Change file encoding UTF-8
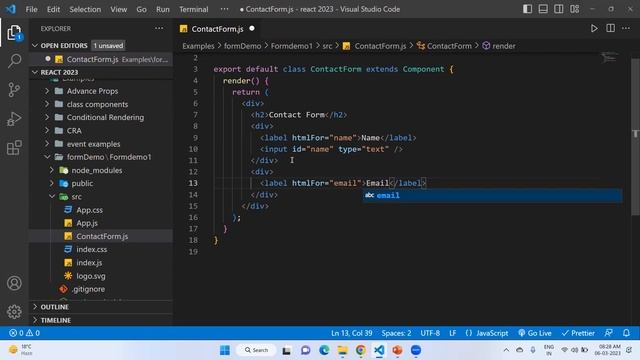This screenshot has height=360, width=640. coord(430,333)
